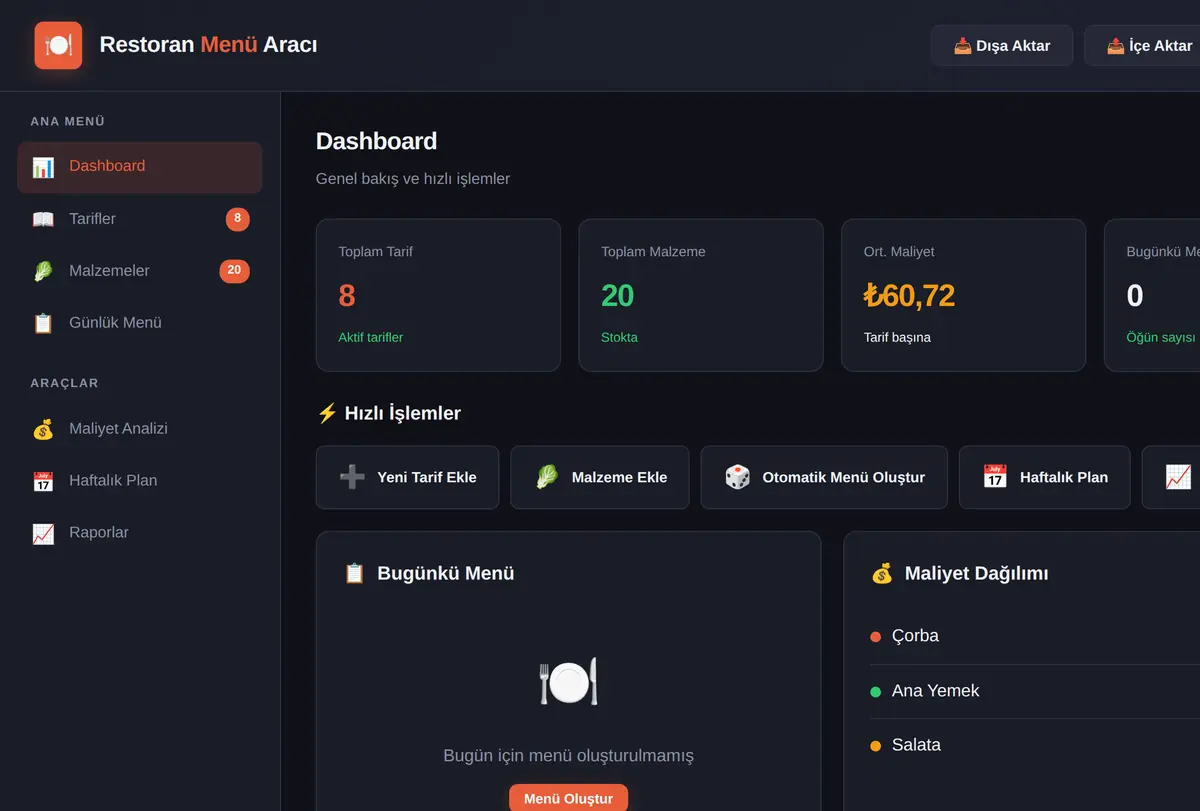Viewport: 1200px width, 811px height.
Task: Click the Haftalık Plan calendar sidebar icon
Action: [43, 481]
